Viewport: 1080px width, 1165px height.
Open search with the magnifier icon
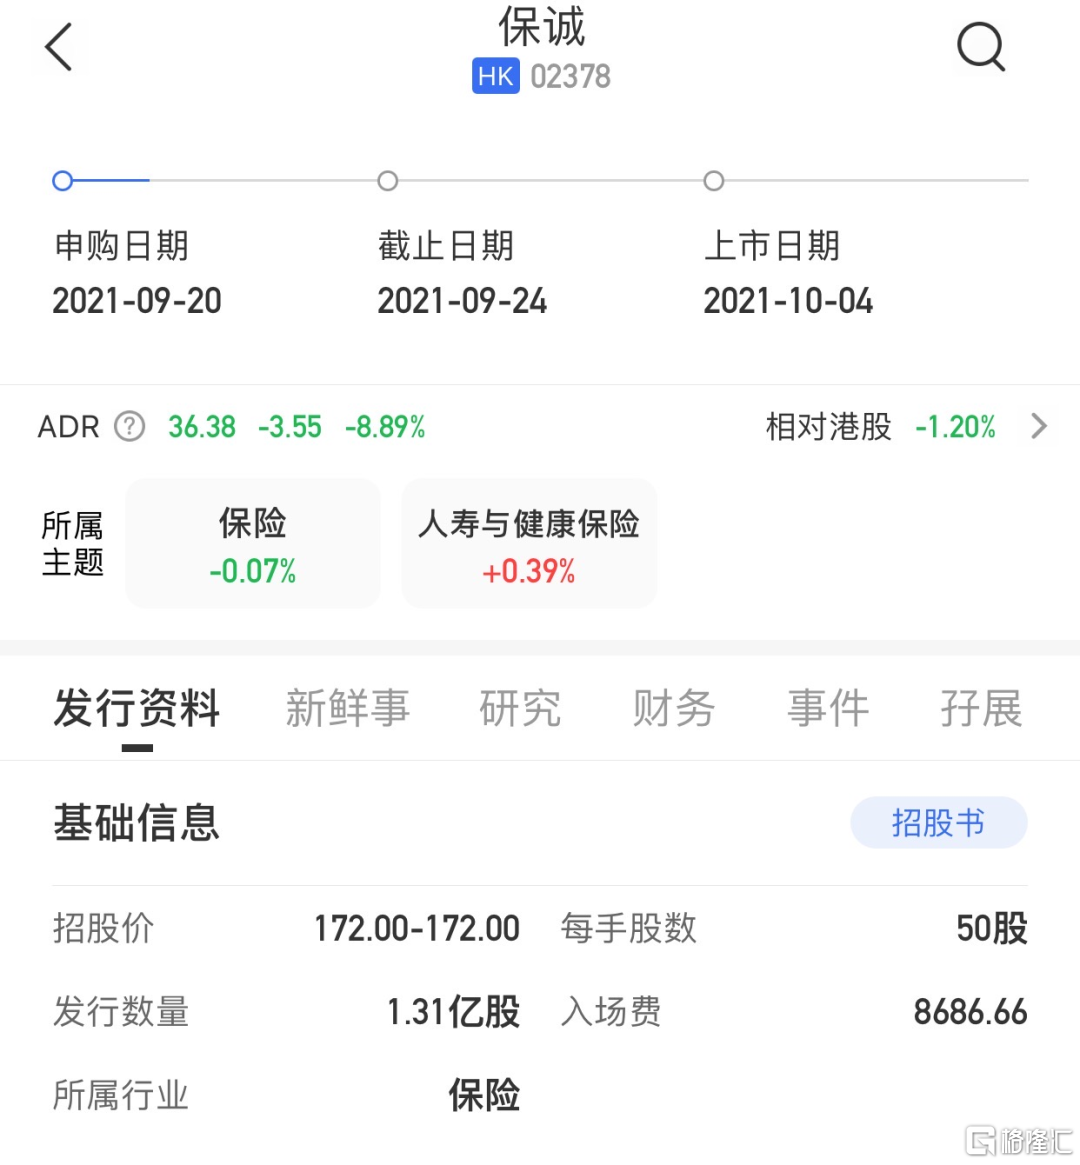[980, 47]
